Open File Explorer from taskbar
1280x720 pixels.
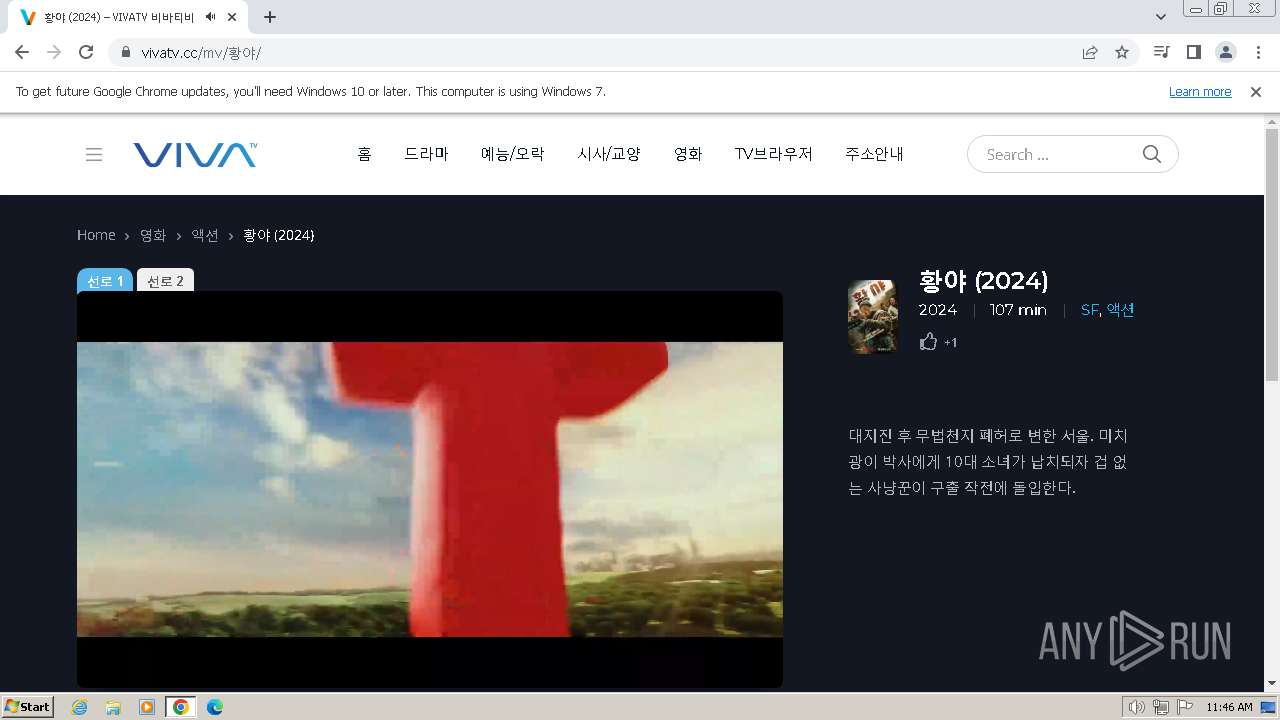113,707
